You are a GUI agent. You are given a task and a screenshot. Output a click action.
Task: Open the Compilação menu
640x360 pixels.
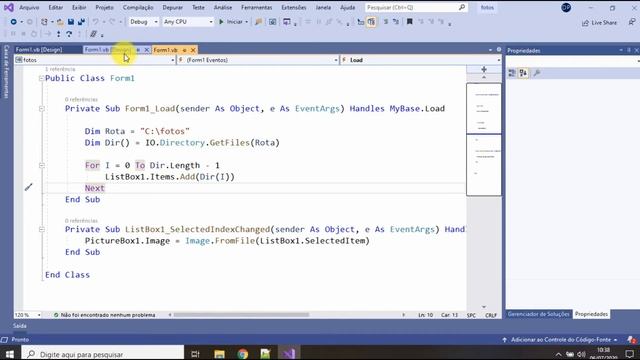click(x=138, y=7)
